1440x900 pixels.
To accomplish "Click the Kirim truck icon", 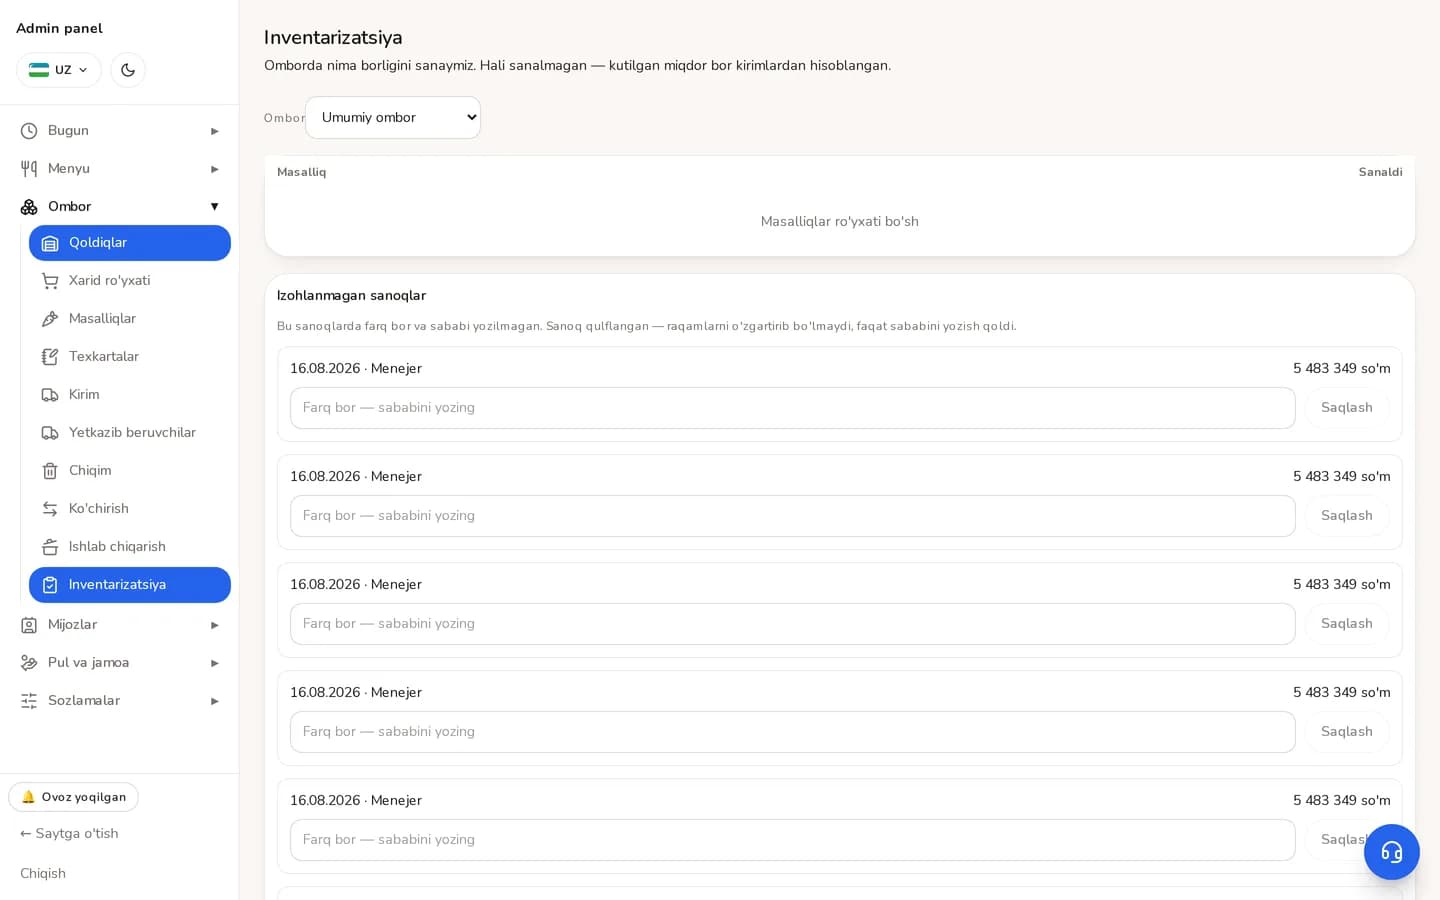I will tap(50, 395).
